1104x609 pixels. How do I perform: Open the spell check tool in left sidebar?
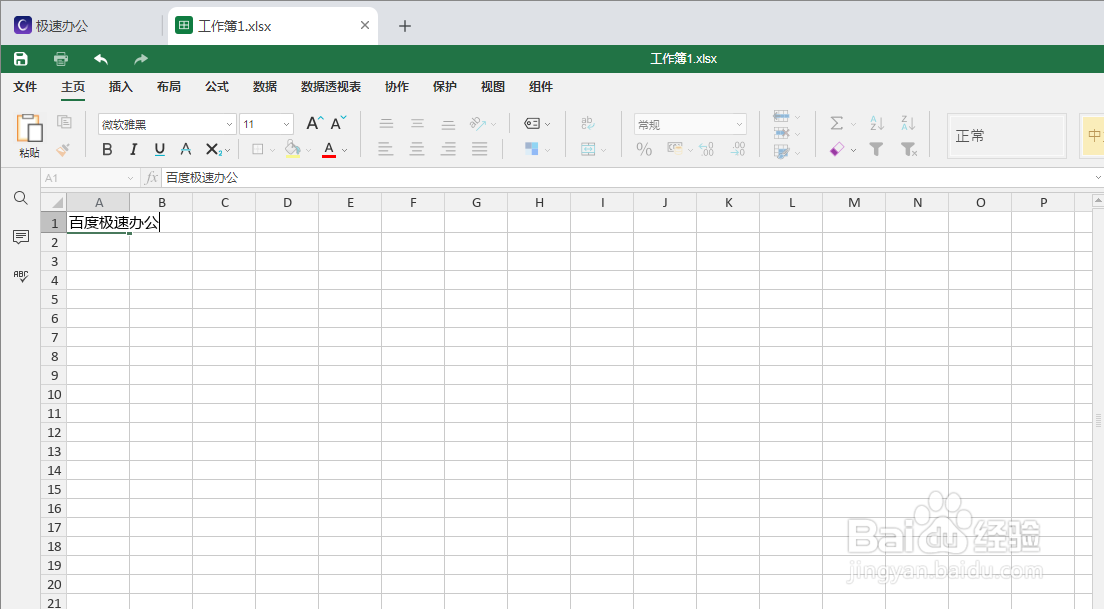[20, 277]
